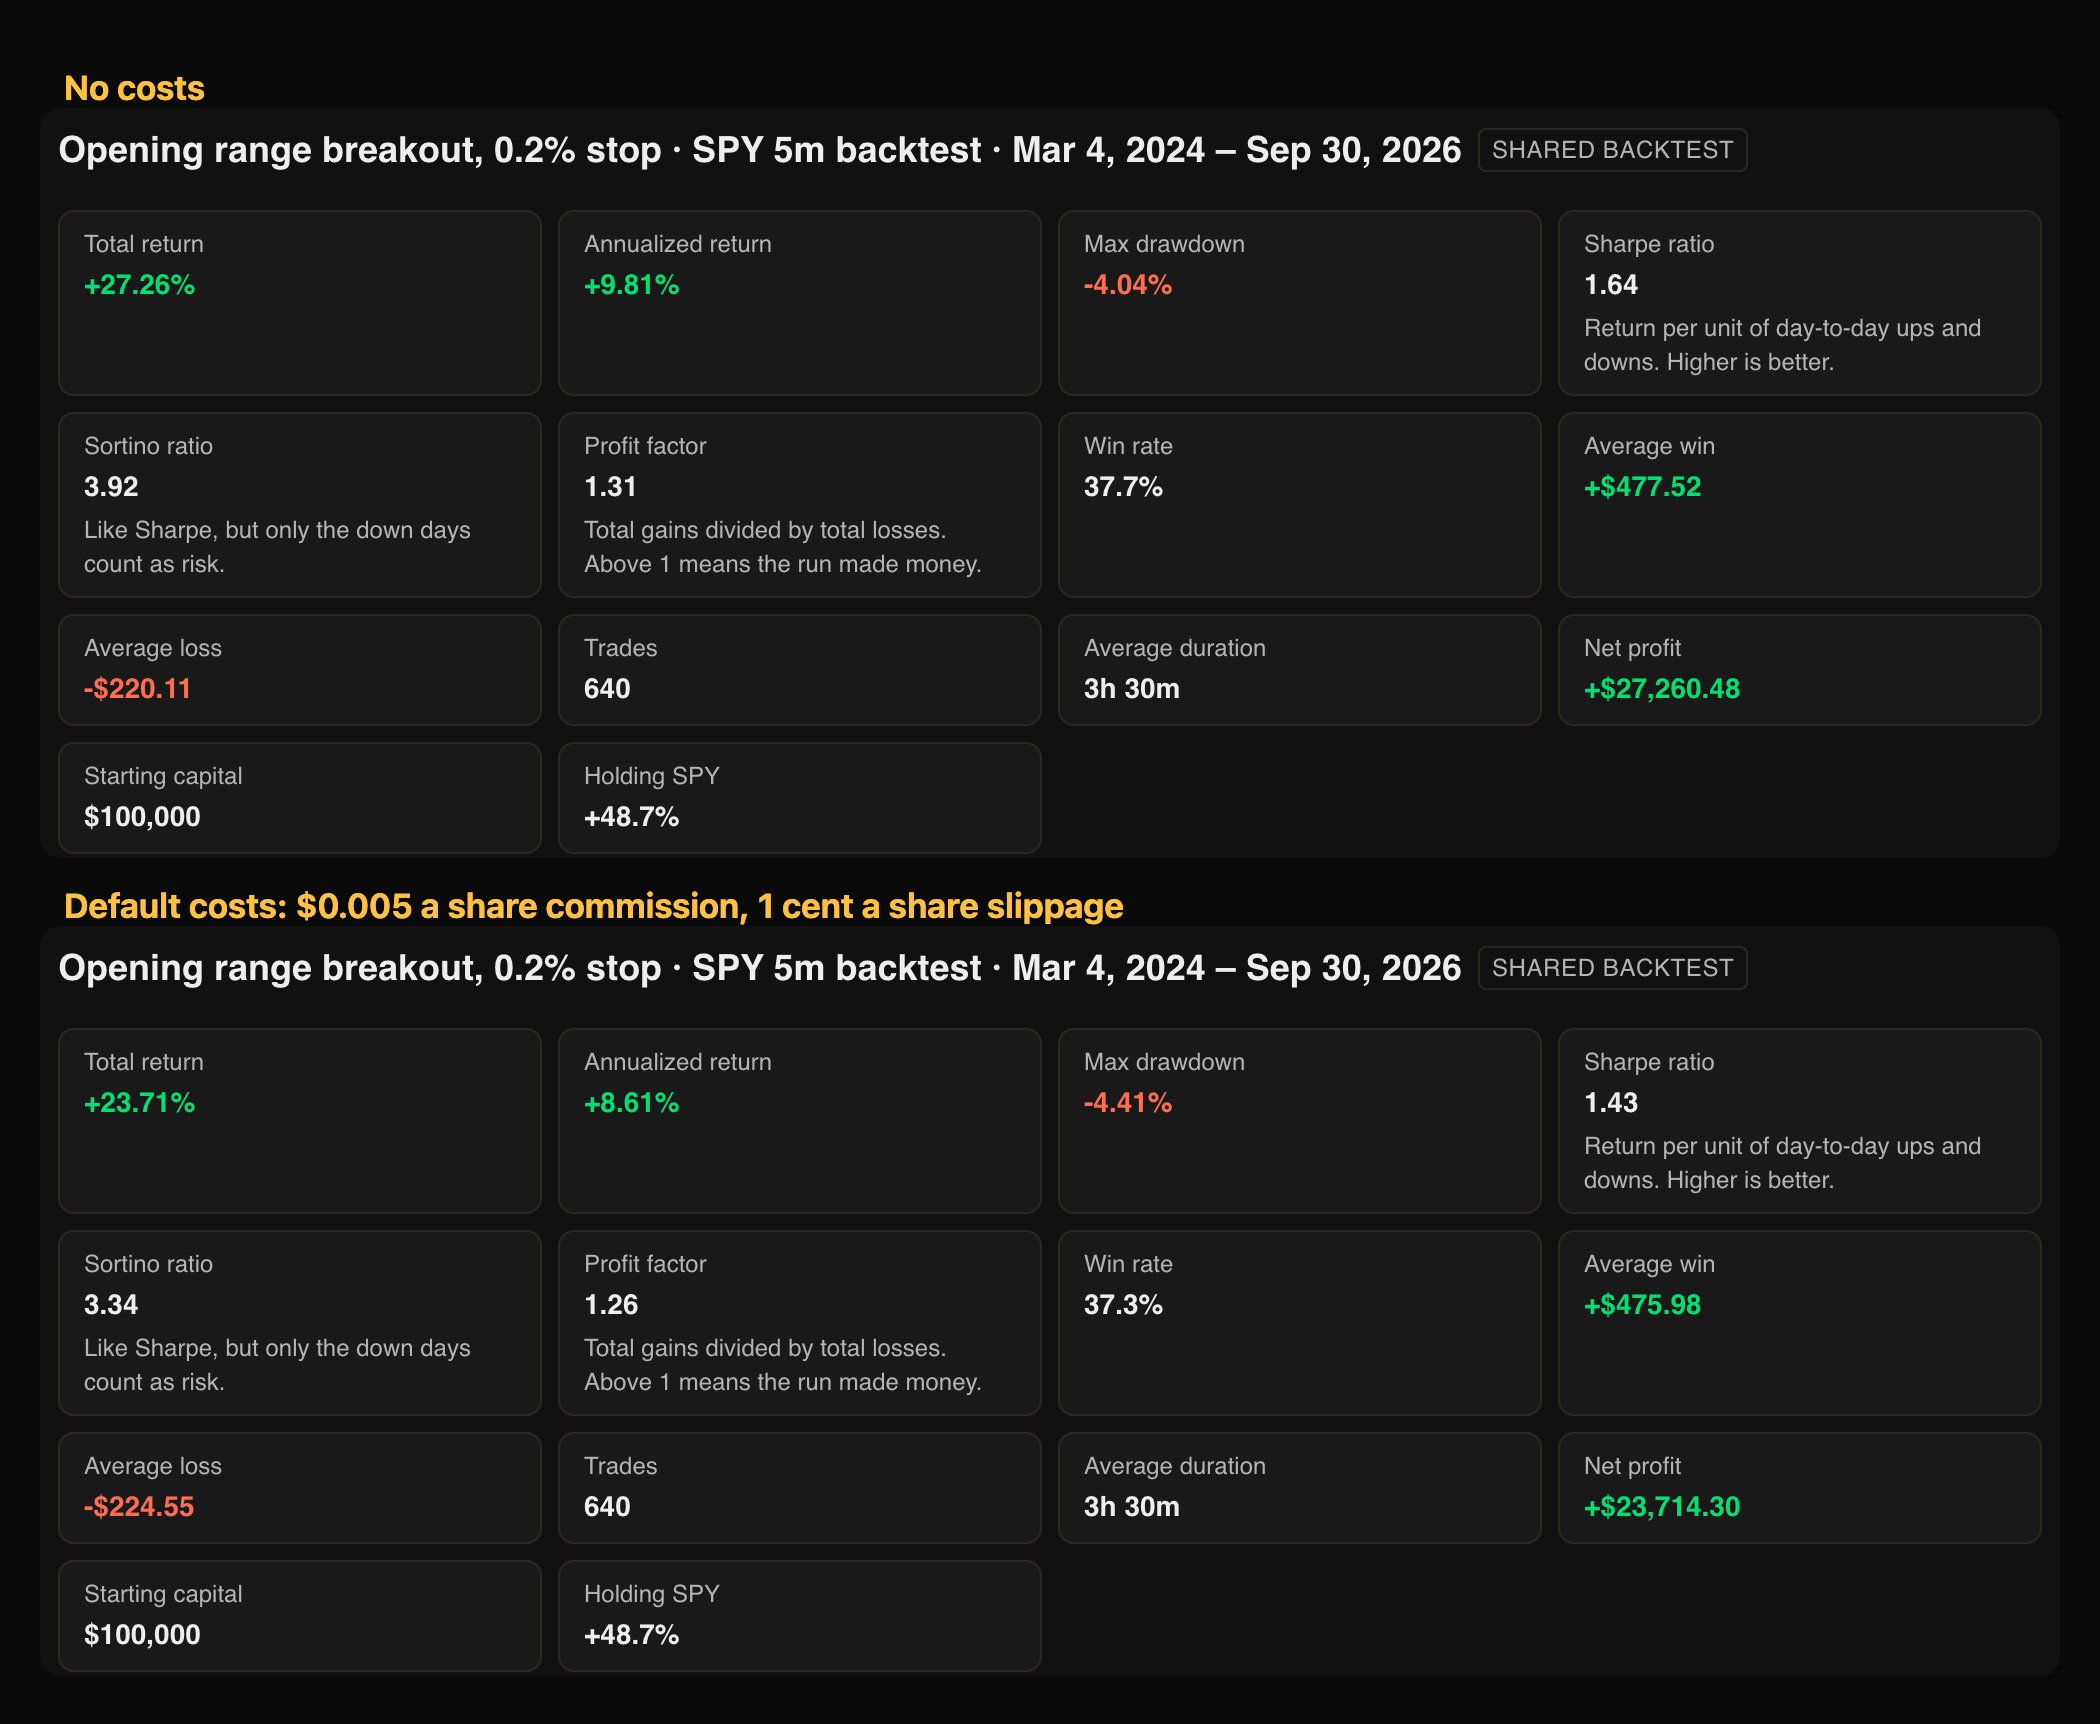Viewport: 2100px width, 1724px height.
Task: Click Trades 640 in the No costs panel
Action: point(799,670)
